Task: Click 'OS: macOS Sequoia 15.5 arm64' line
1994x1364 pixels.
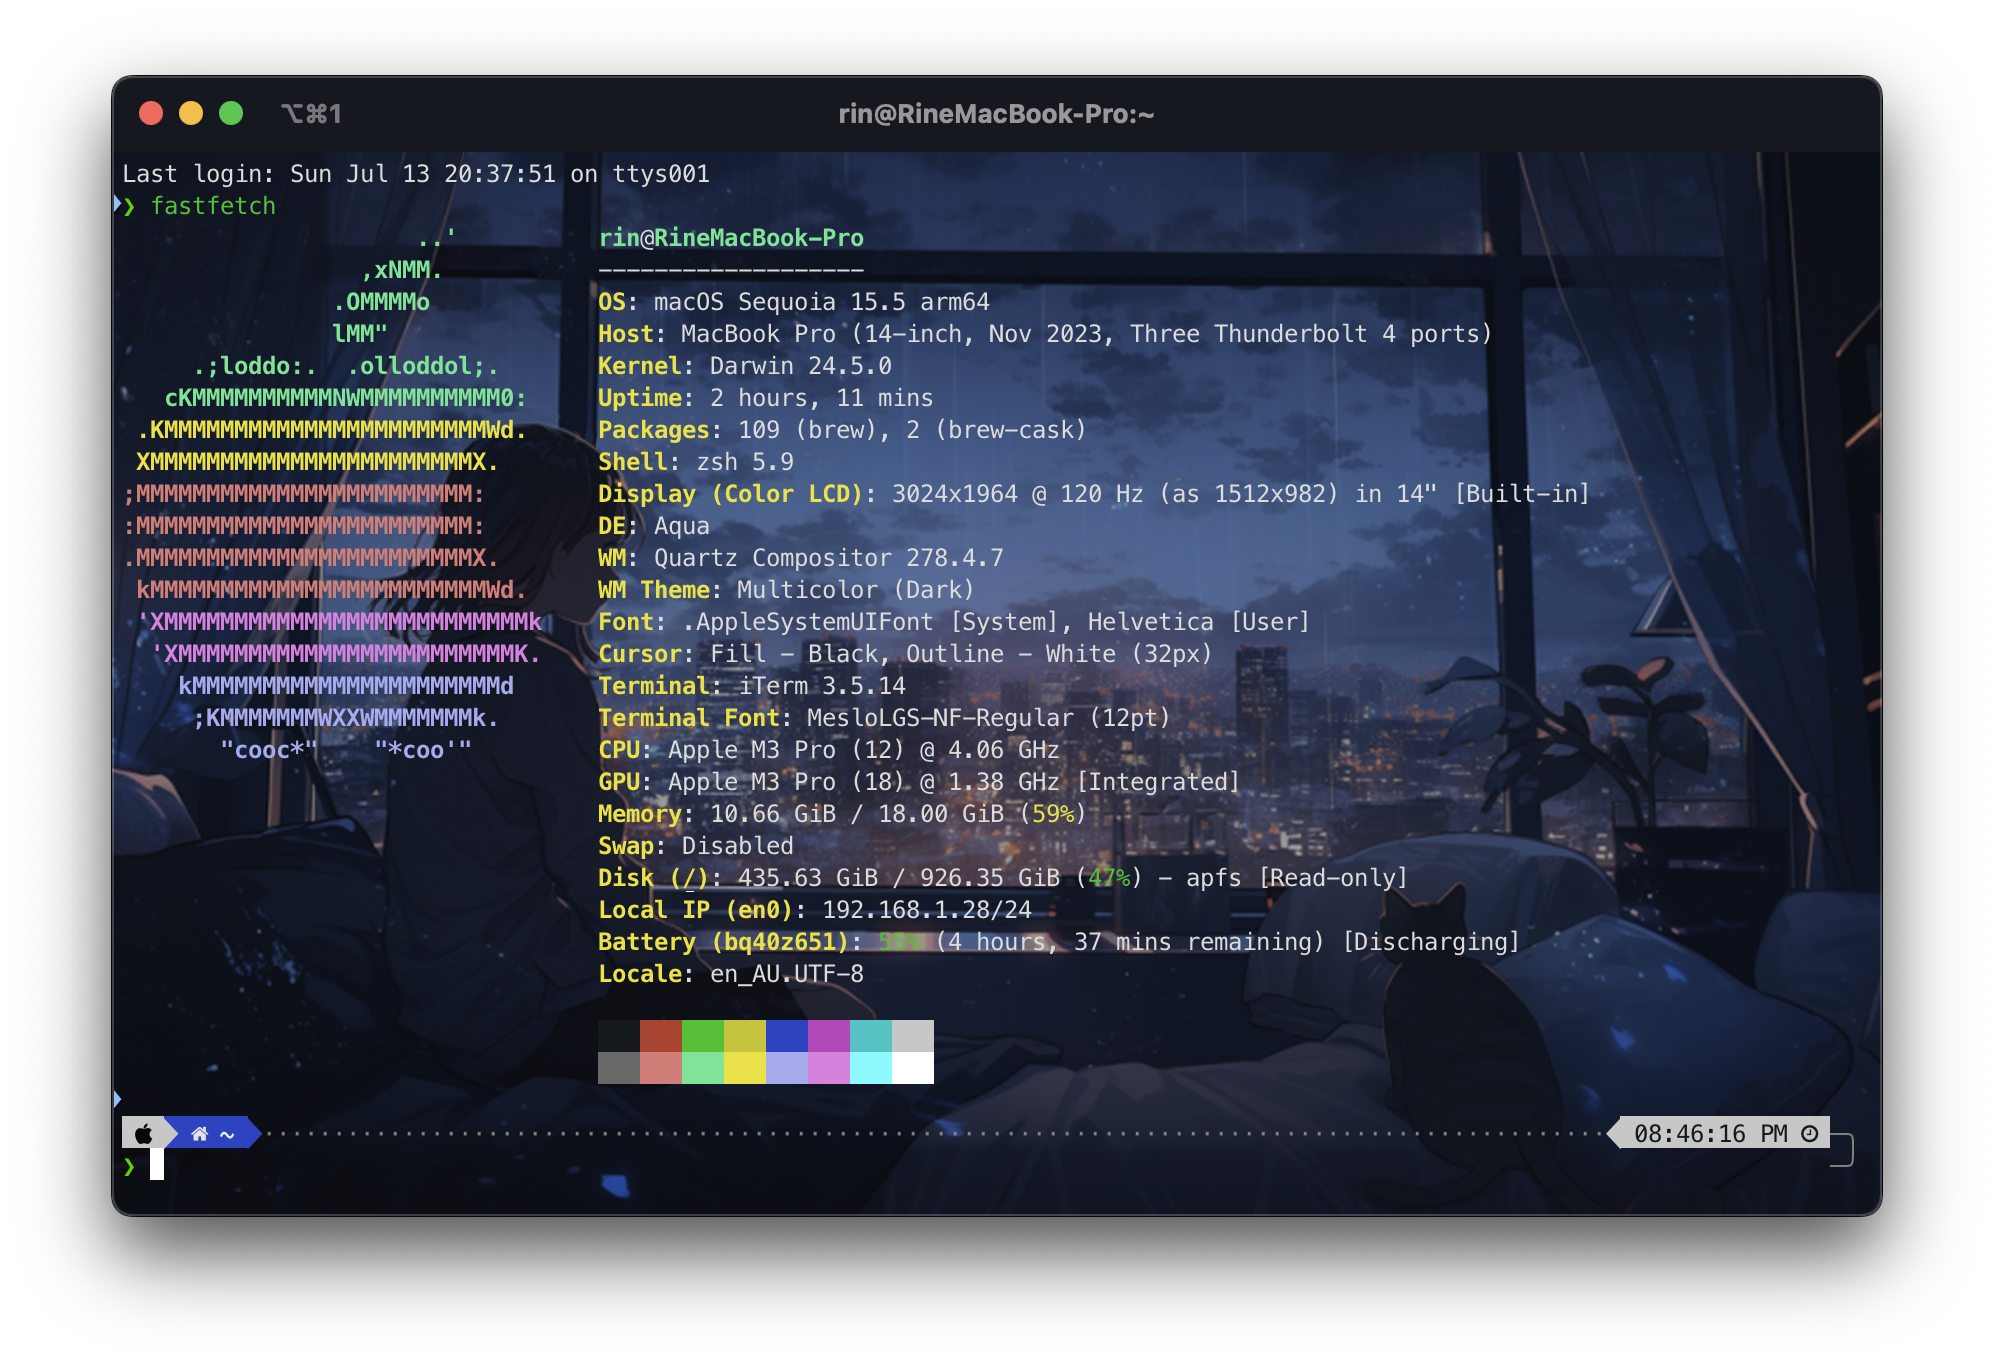Action: [793, 302]
